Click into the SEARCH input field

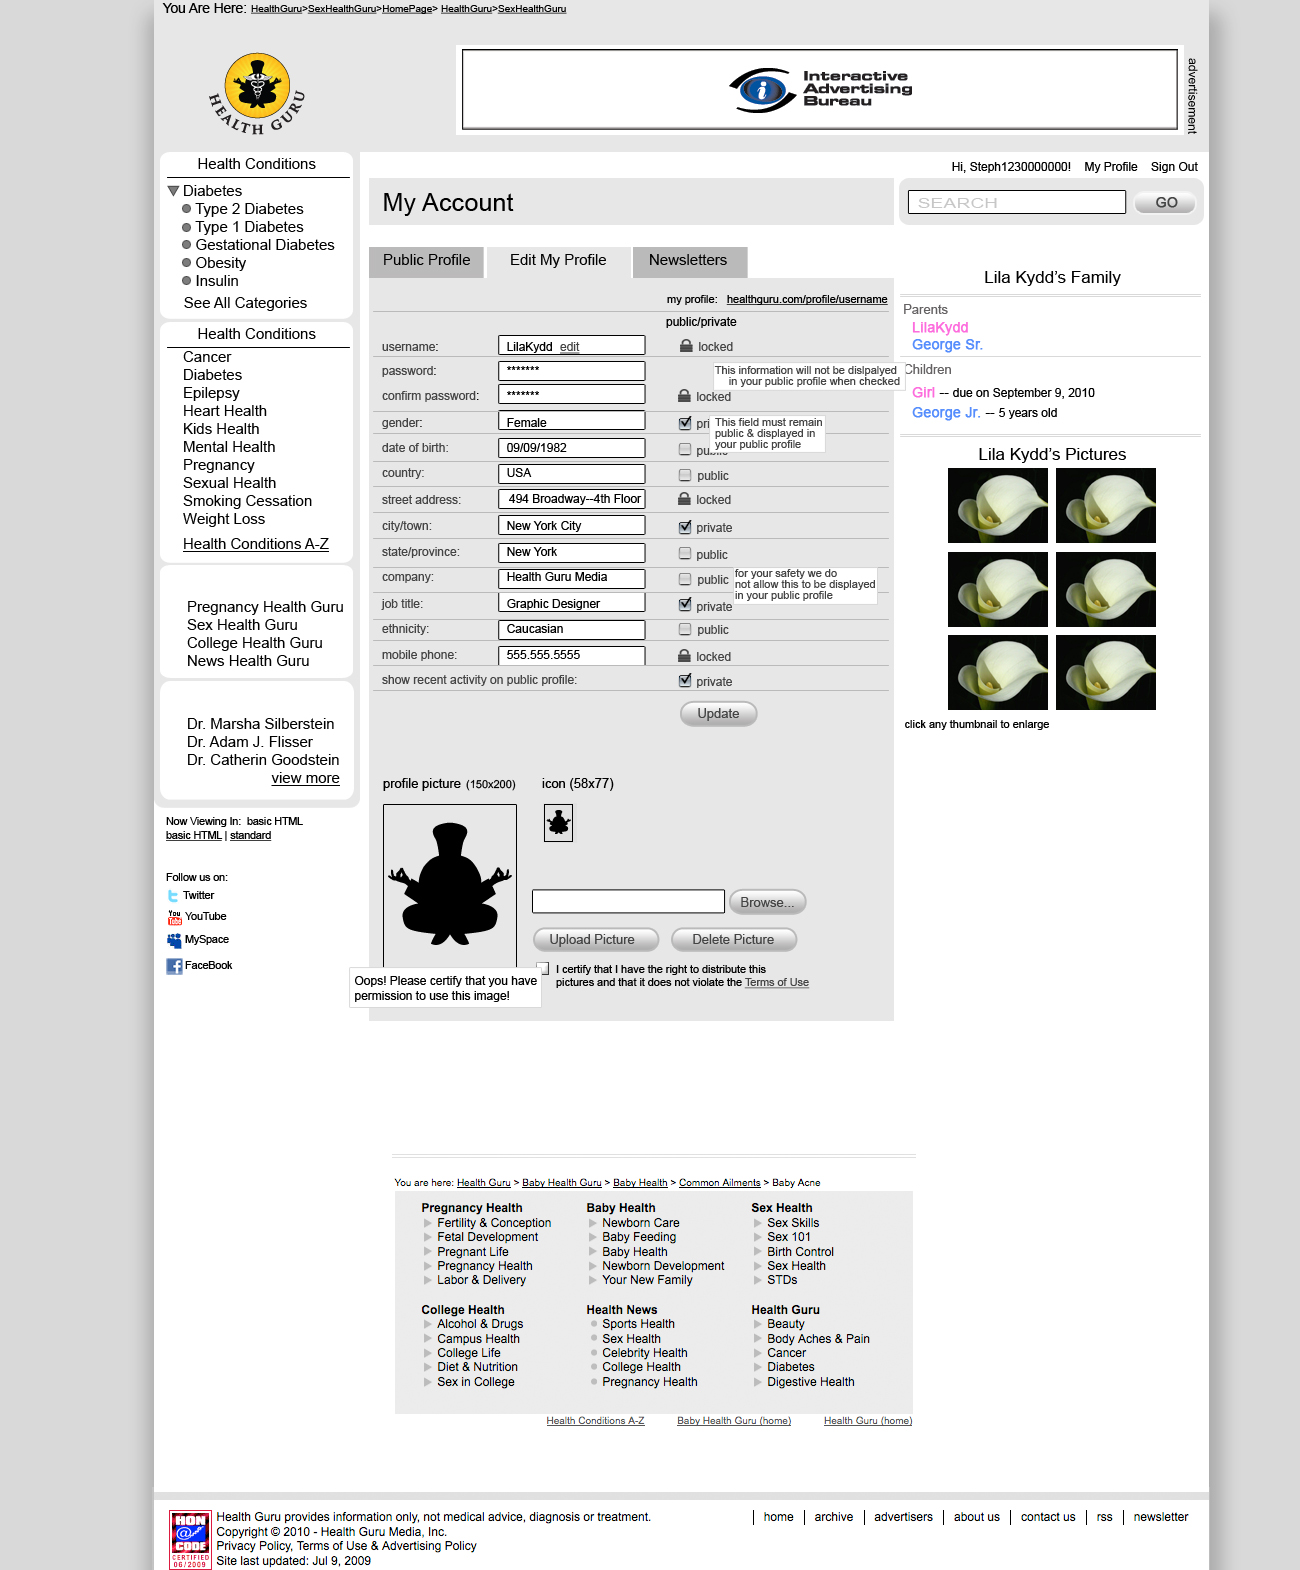coord(1016,202)
